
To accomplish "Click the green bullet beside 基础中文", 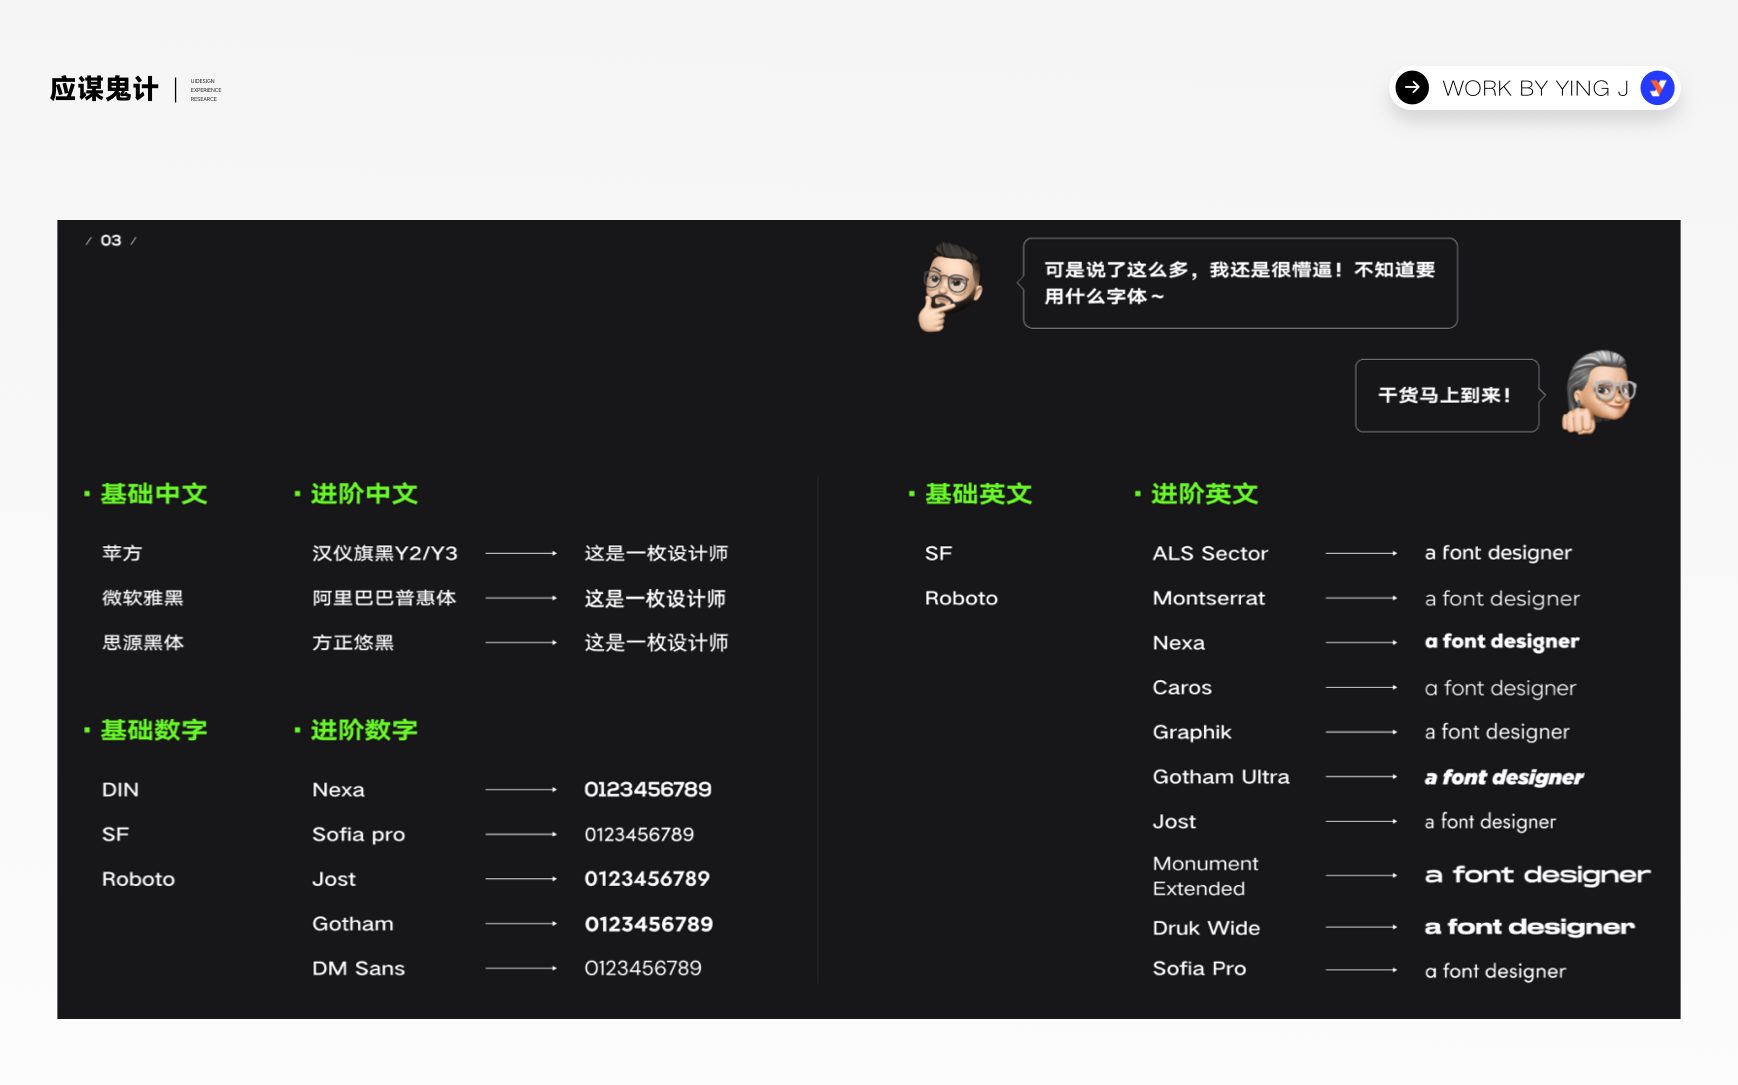I will point(85,494).
